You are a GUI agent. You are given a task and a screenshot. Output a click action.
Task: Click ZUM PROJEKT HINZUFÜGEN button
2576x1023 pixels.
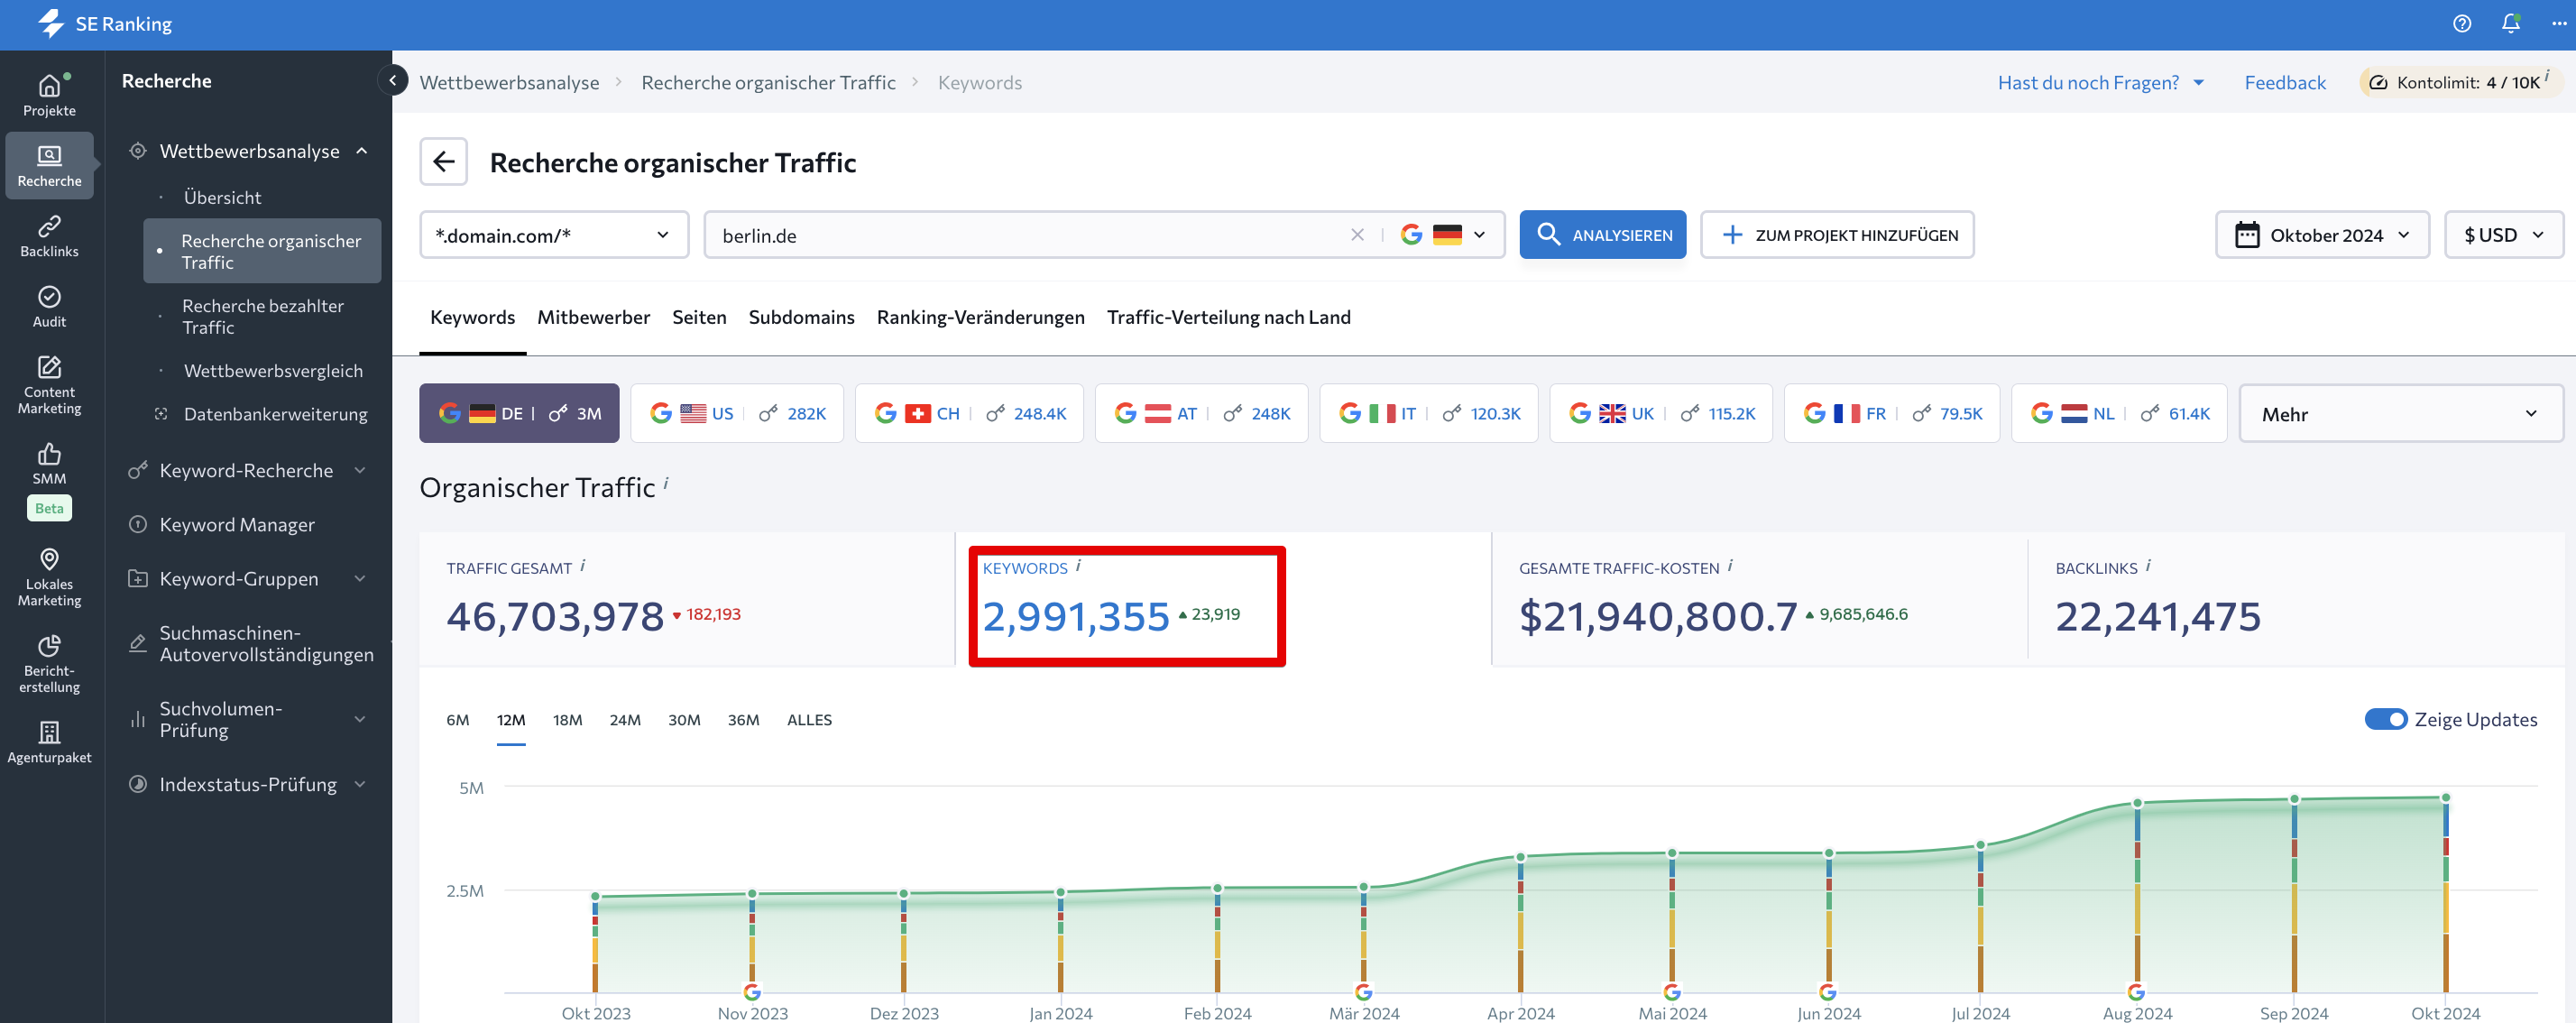1837,235
